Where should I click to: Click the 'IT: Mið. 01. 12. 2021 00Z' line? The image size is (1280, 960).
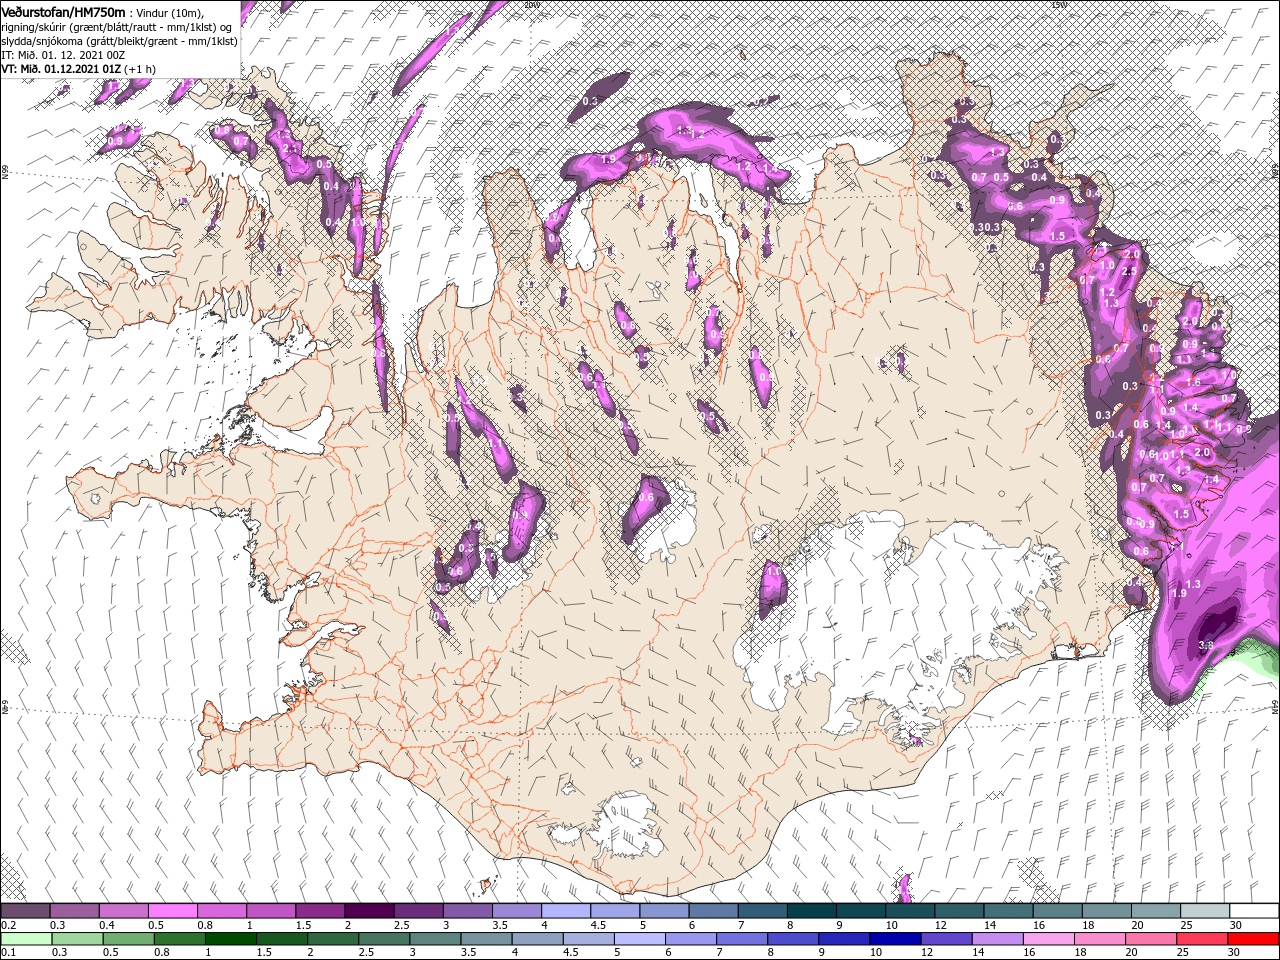[62, 55]
